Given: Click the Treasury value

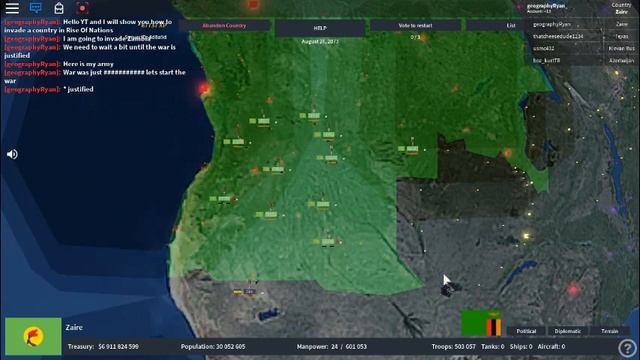Looking at the screenshot, I should click(x=118, y=347).
